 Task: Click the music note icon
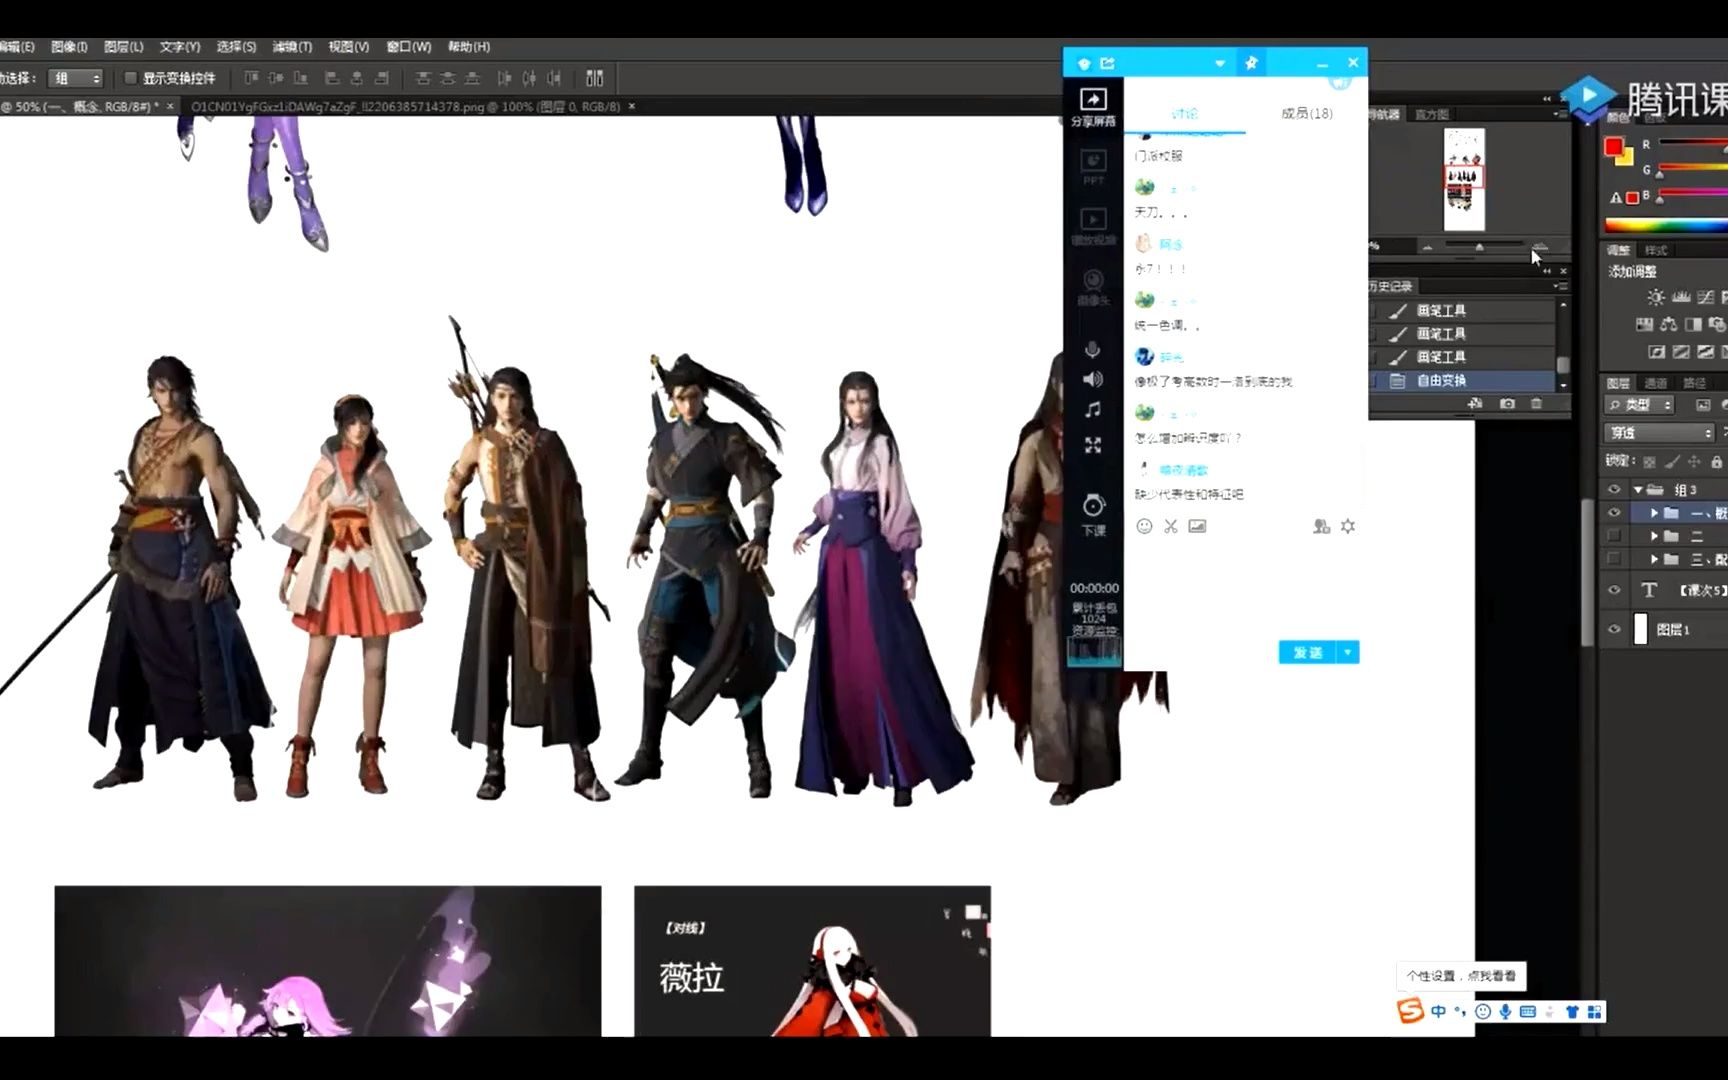[x=1093, y=410]
